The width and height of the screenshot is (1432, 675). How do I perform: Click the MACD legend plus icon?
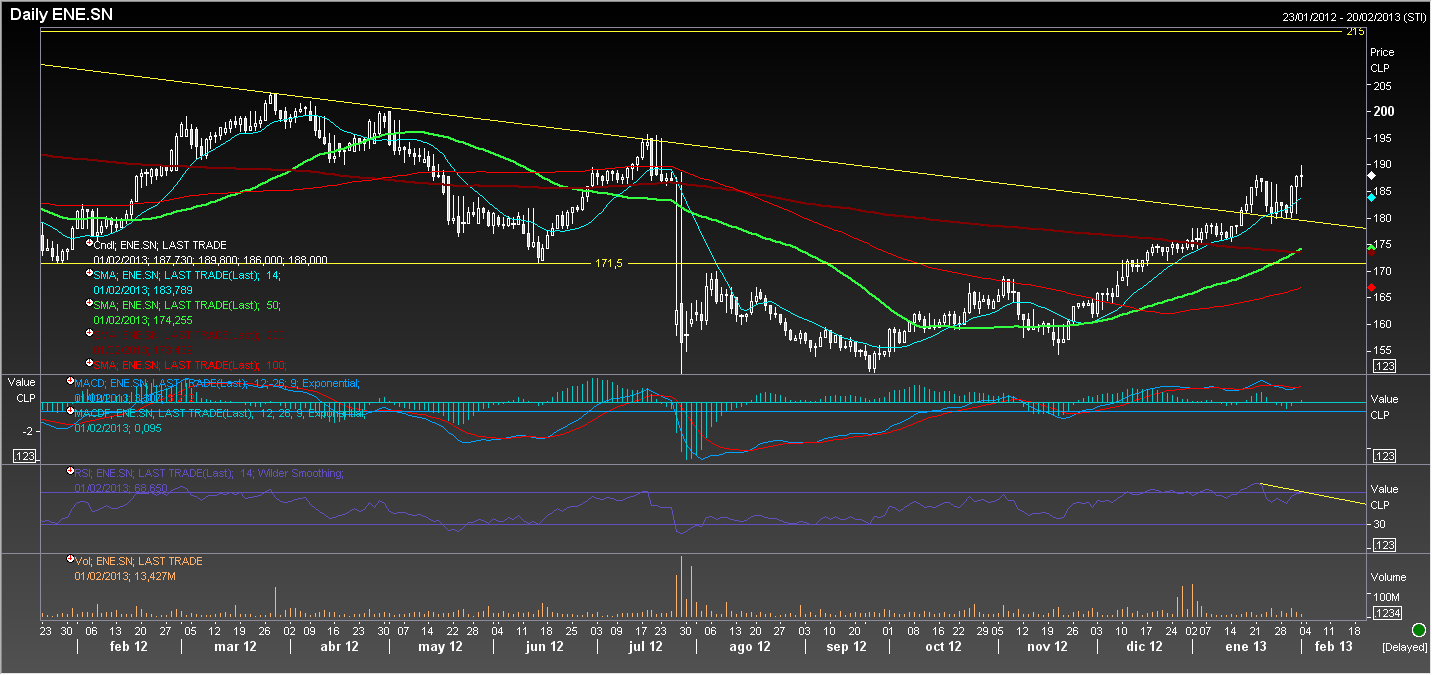click(71, 382)
